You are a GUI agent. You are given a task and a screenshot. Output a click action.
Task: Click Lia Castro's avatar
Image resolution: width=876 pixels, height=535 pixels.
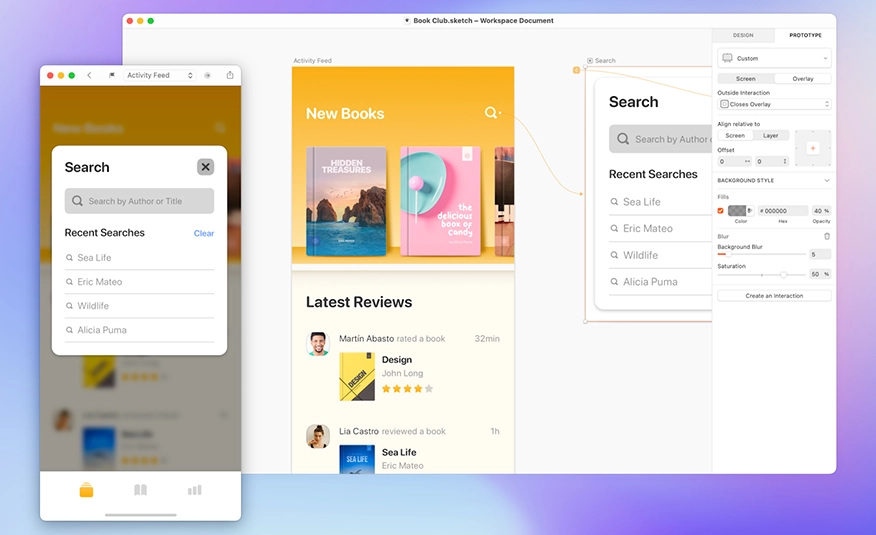pyautogui.click(x=318, y=436)
